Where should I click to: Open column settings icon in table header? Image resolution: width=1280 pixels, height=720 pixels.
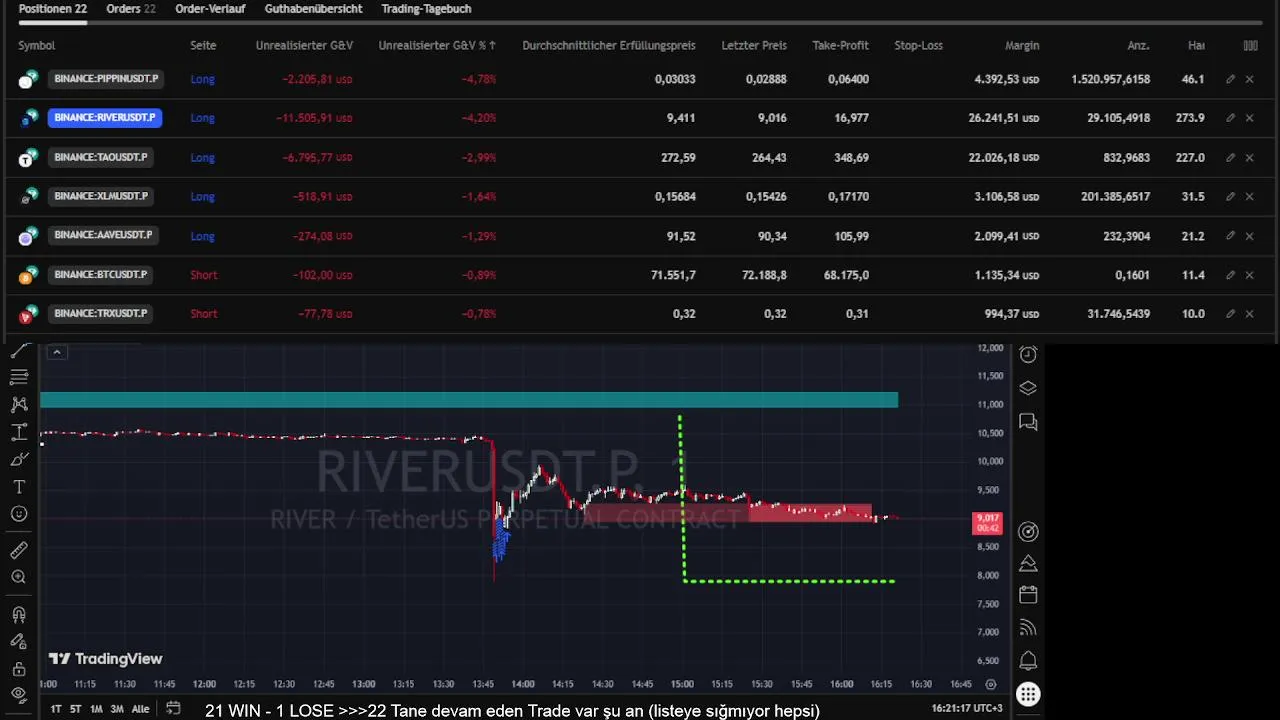tap(1250, 45)
